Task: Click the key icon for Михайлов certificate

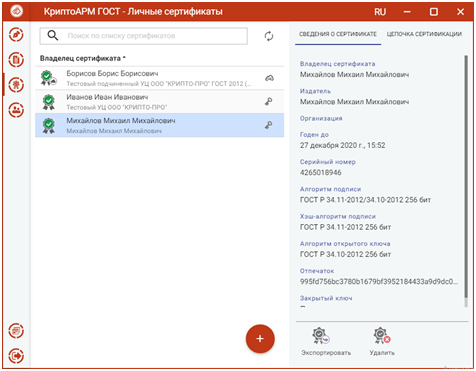Action: pos(269,125)
